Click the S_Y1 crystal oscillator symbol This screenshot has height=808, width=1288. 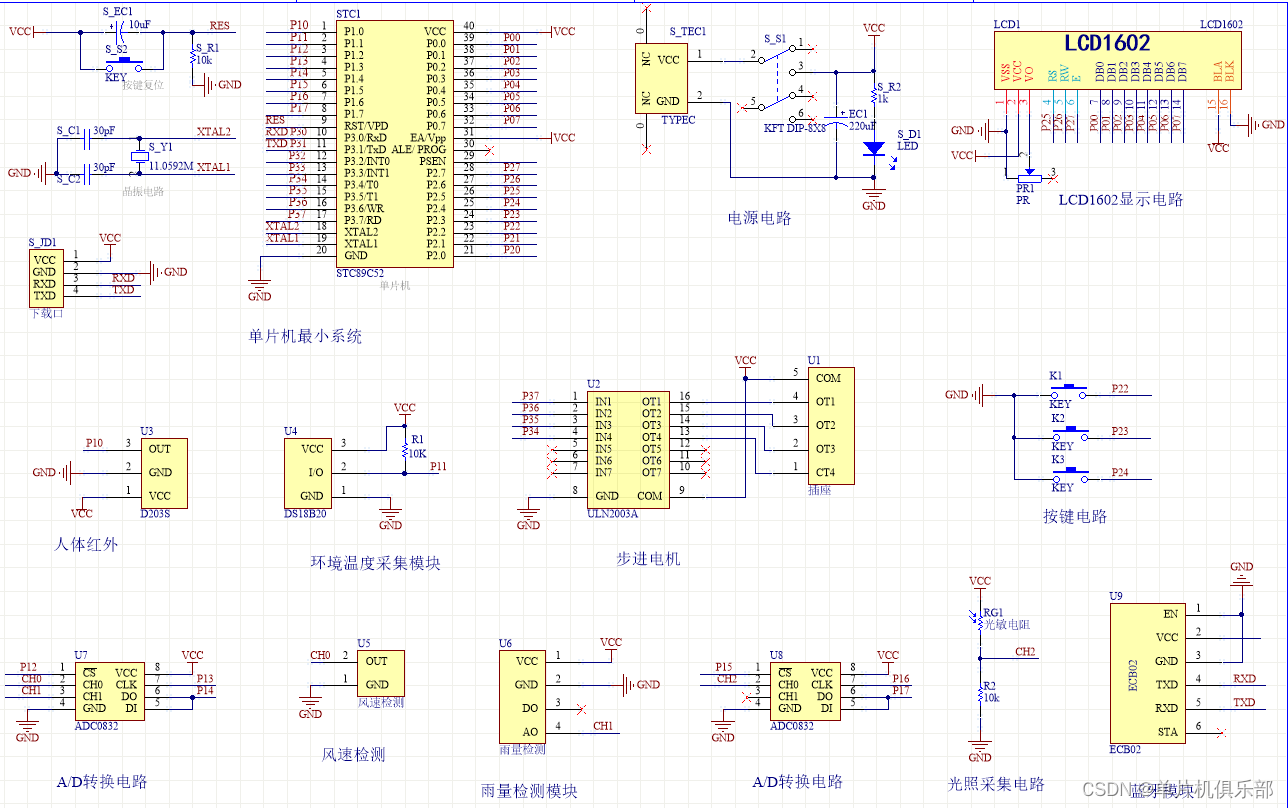pyautogui.click(x=140, y=156)
